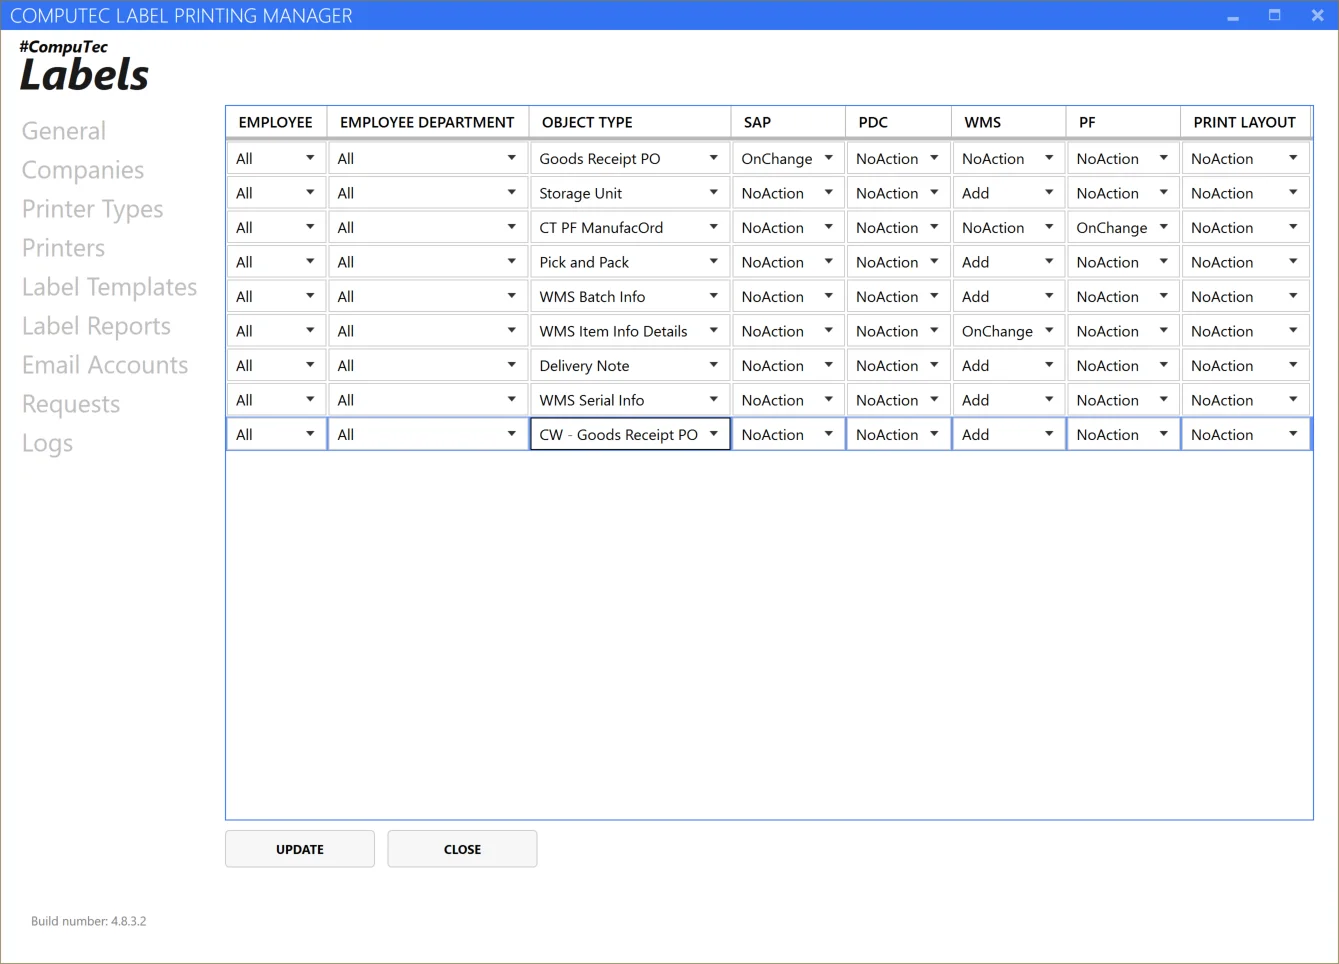Expand the CT PF ManufacOrd object type dropdown
This screenshot has height=964, width=1339.
tap(630, 228)
